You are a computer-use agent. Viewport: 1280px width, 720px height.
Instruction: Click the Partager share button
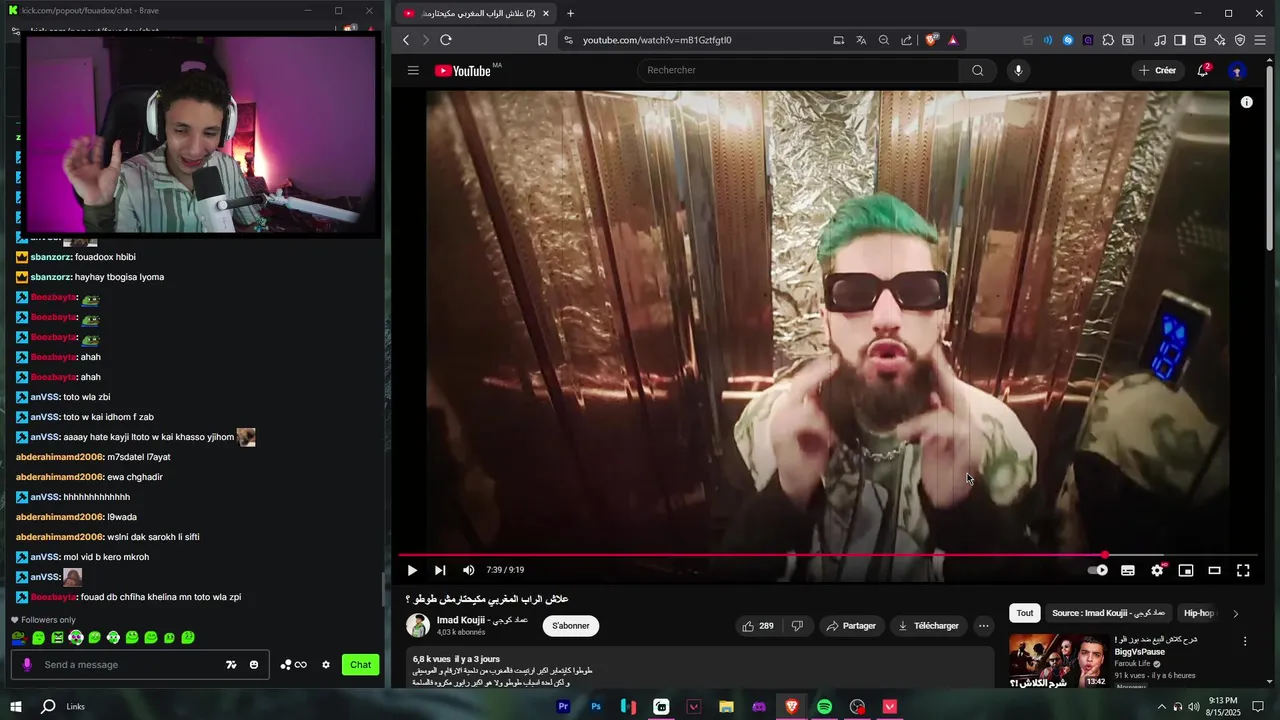tap(851, 626)
